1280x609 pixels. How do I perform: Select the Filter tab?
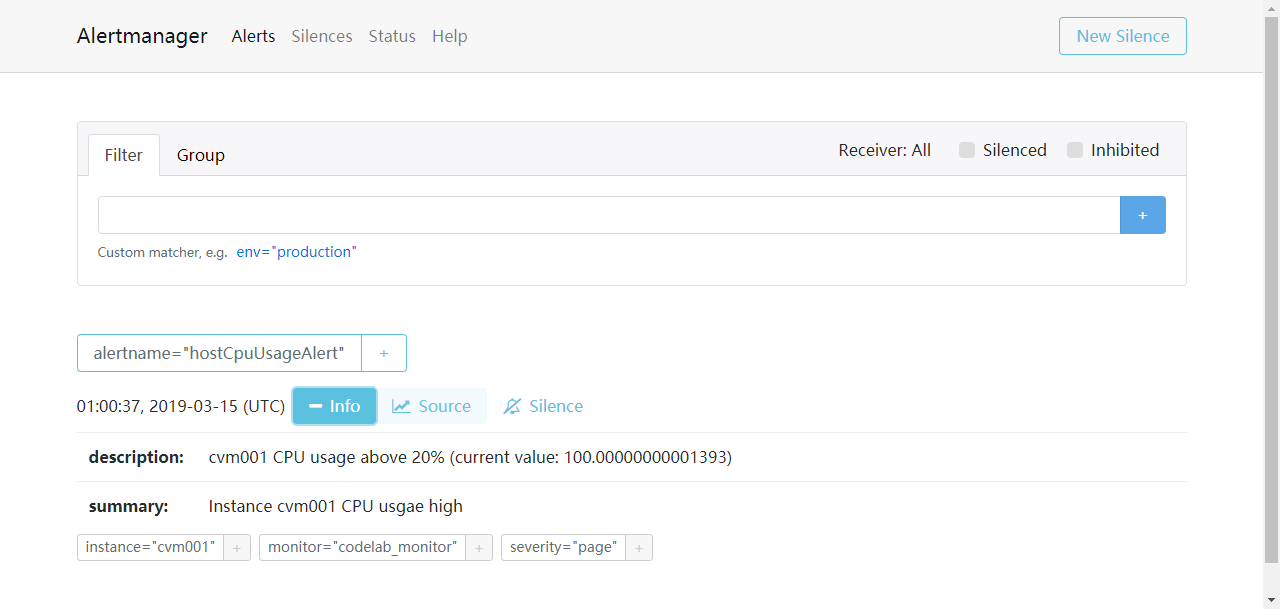click(x=123, y=154)
